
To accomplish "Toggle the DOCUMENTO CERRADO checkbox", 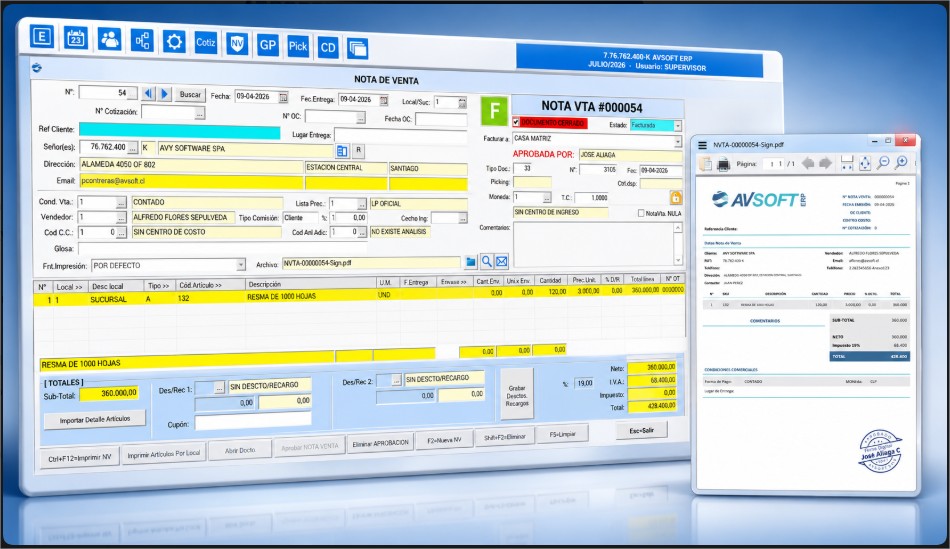I will coord(516,122).
